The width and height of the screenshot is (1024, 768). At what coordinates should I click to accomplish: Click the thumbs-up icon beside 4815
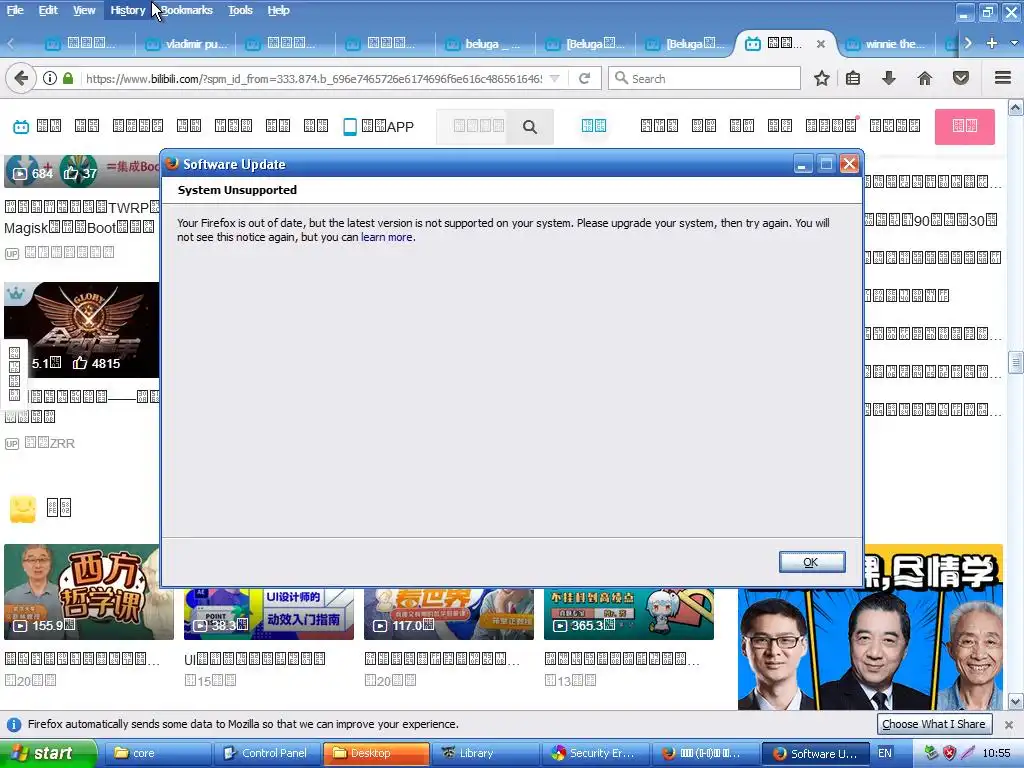[80, 363]
